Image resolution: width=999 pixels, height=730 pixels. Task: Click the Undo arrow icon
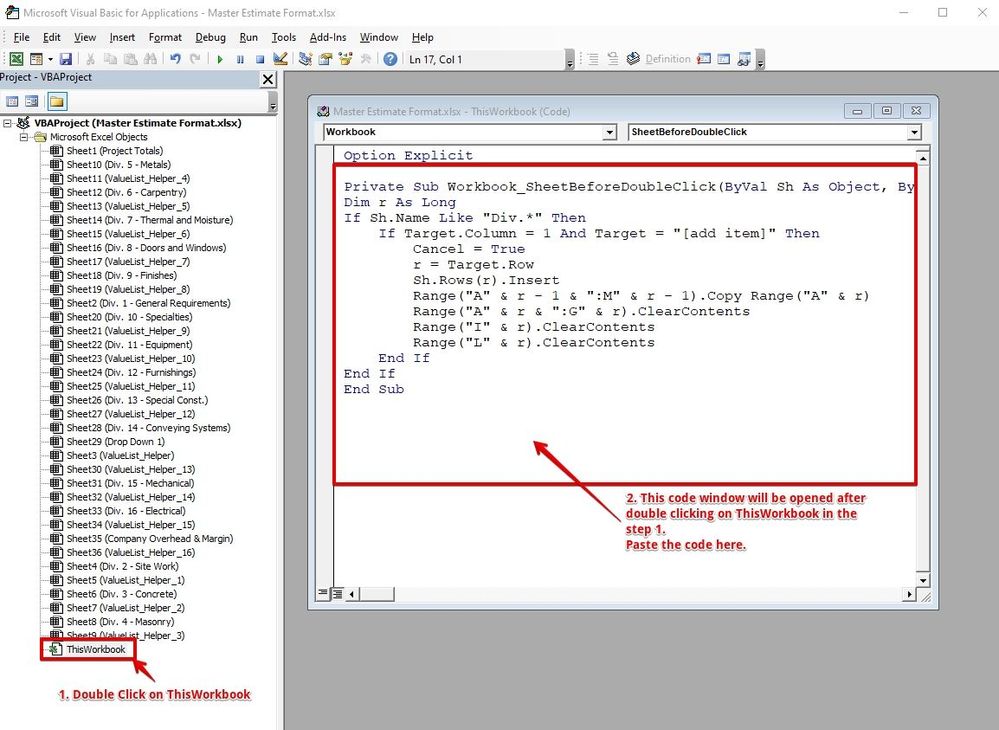[175, 59]
